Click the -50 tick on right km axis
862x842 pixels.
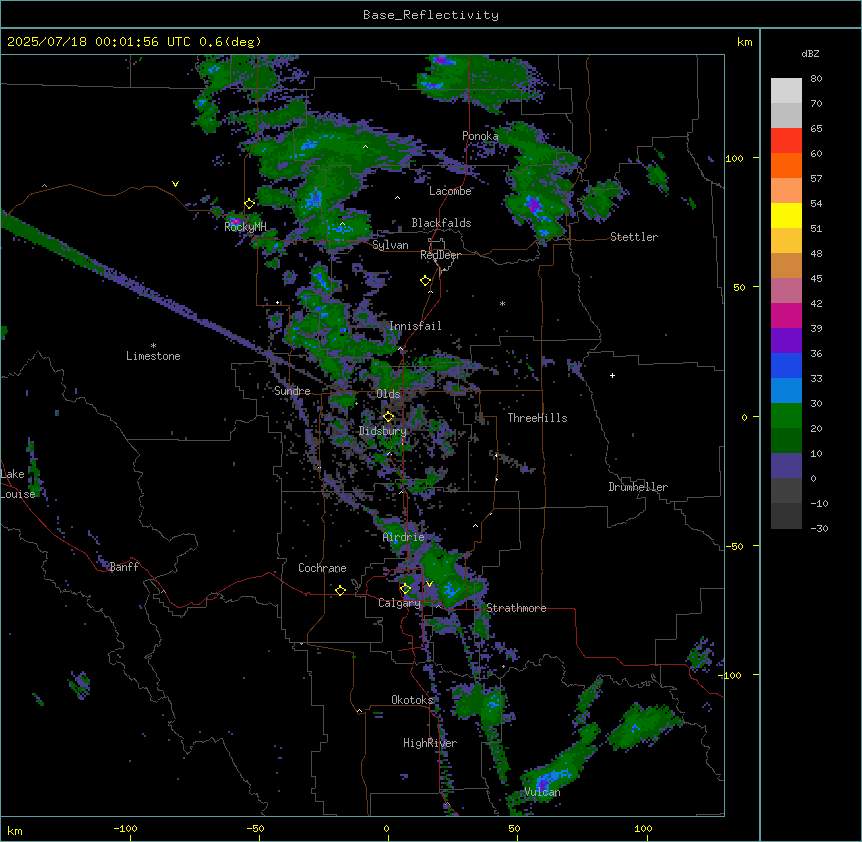(734, 546)
